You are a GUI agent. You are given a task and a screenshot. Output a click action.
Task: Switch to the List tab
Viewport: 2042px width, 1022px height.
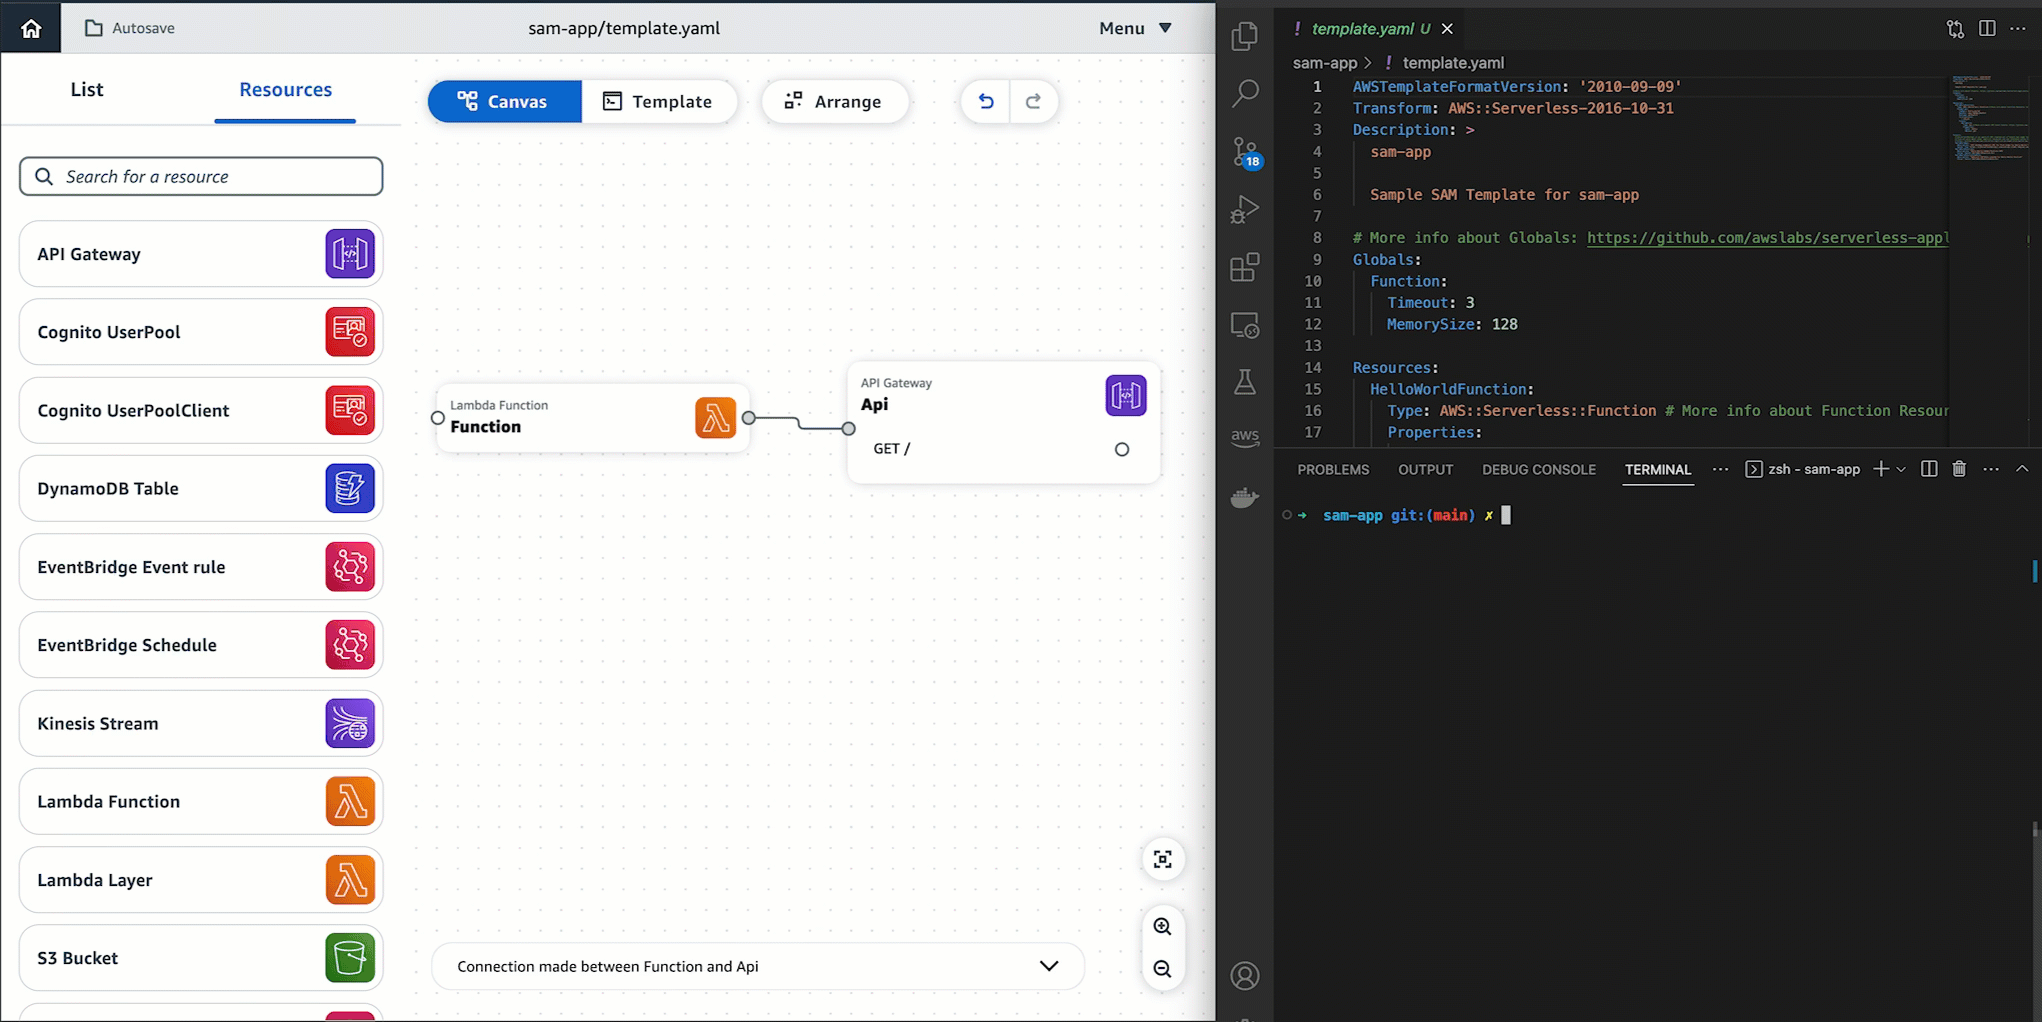[86, 89]
